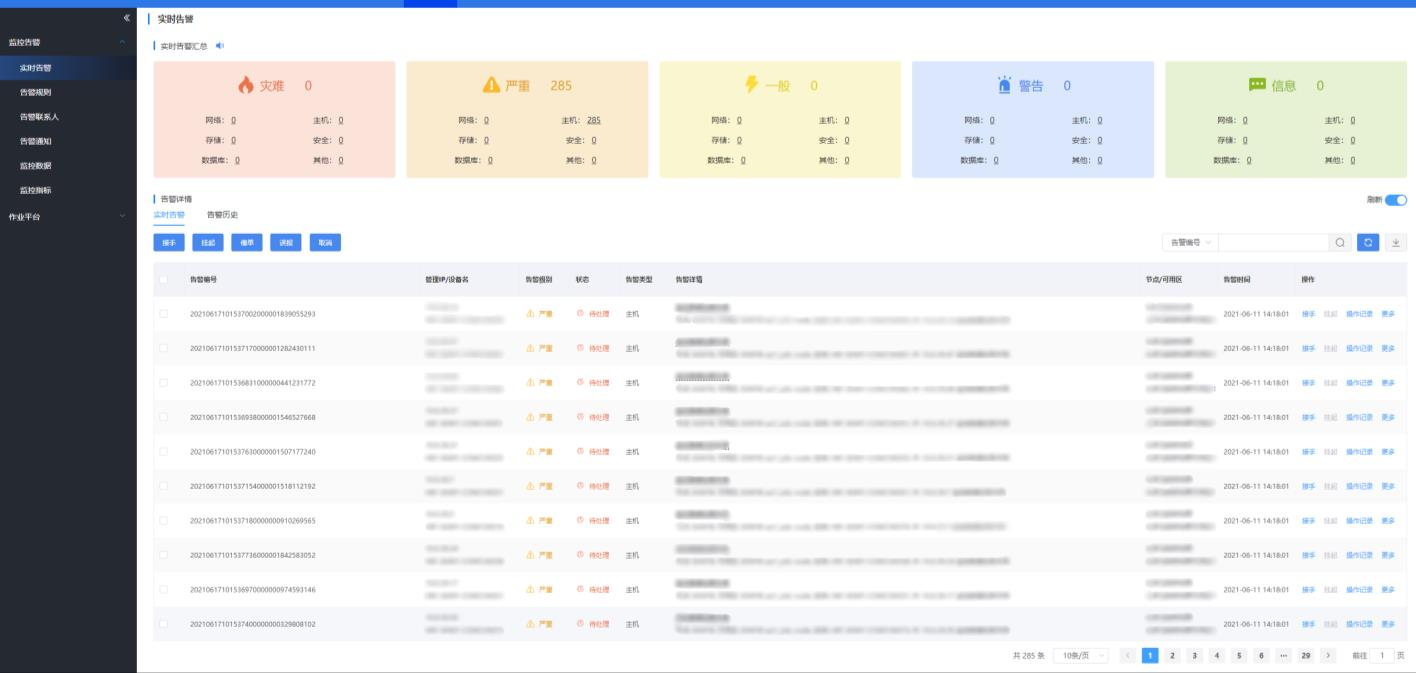Open 告警规则 in the sidebar
This screenshot has height=673, width=1416.
(36, 92)
